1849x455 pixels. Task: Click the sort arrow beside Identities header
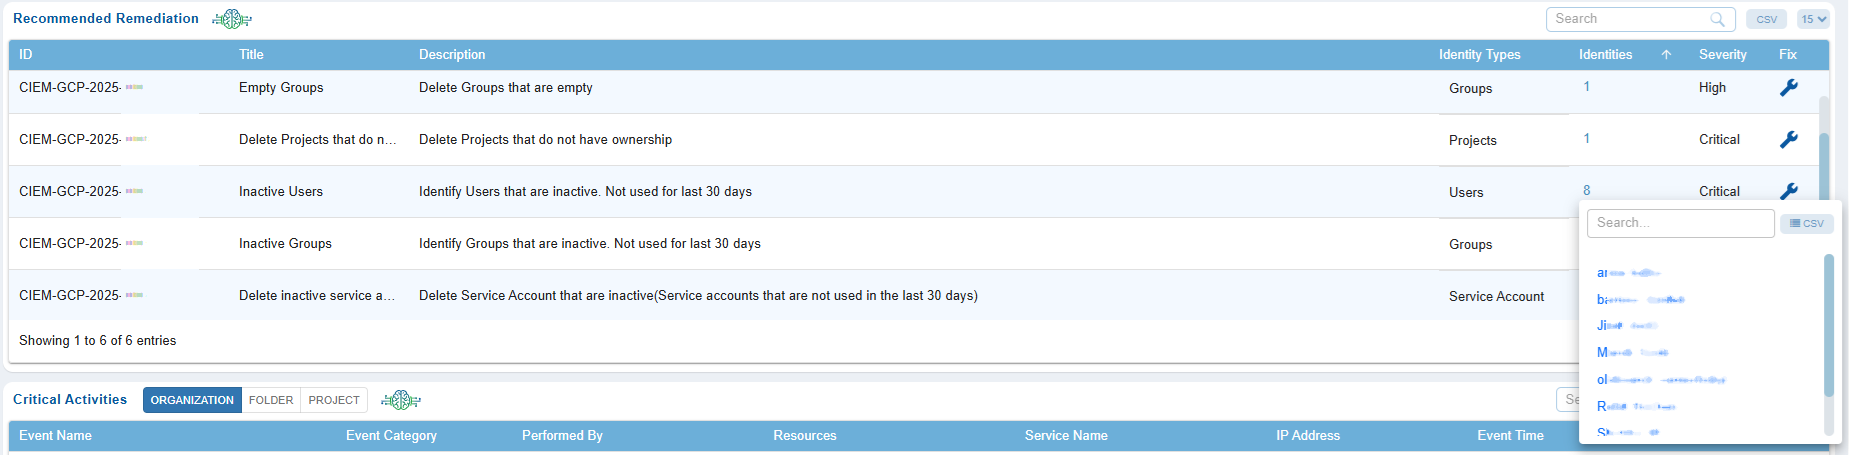(1666, 55)
